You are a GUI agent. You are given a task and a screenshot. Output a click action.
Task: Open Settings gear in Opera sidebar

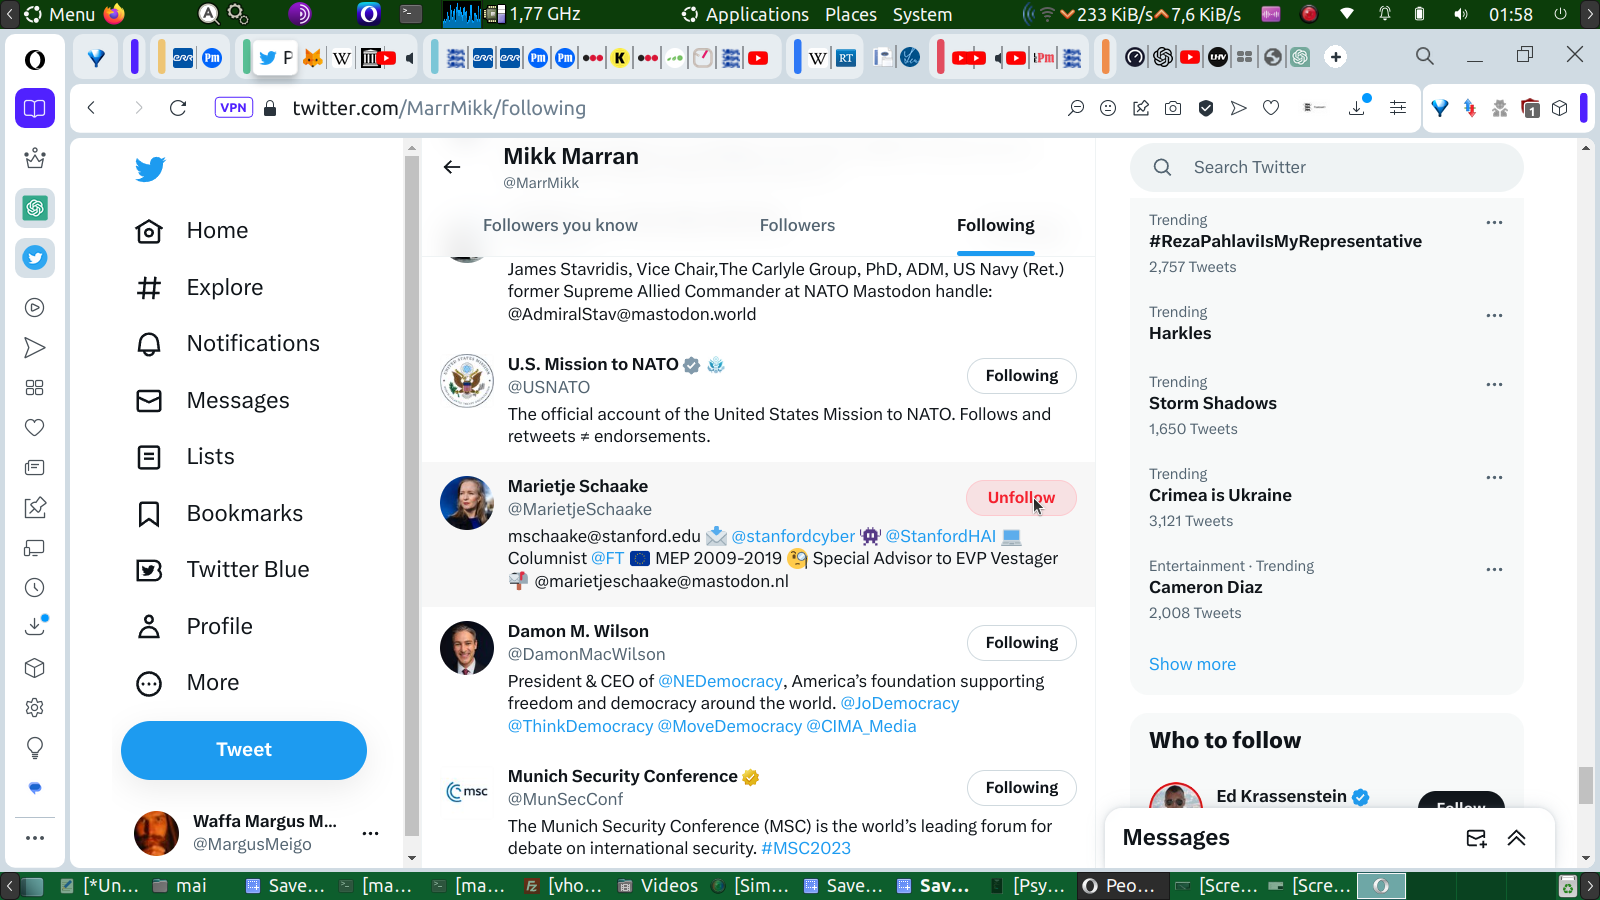pos(35,708)
